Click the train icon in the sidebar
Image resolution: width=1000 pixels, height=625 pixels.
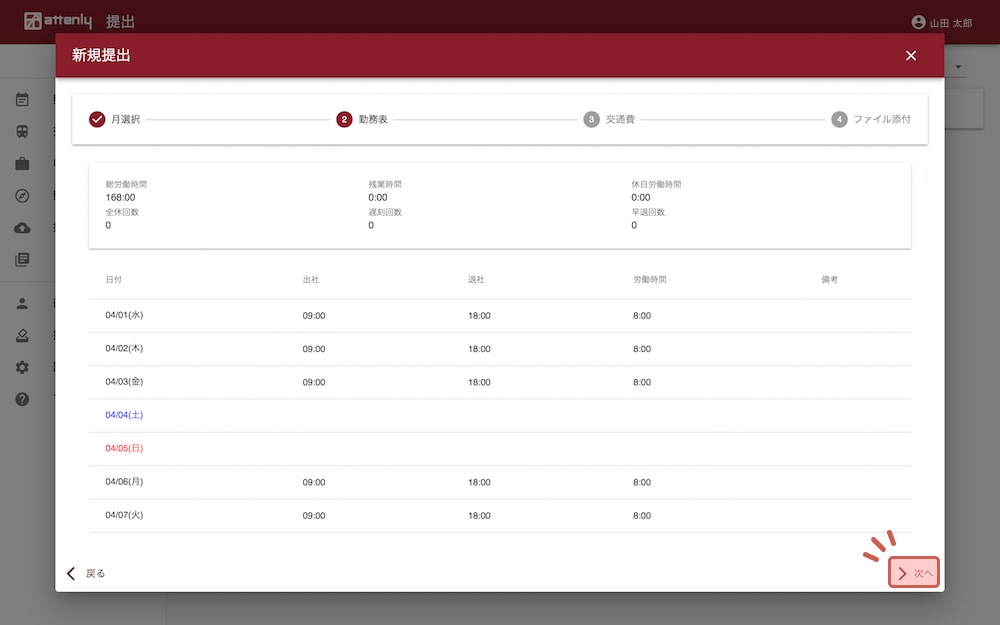(x=22, y=132)
